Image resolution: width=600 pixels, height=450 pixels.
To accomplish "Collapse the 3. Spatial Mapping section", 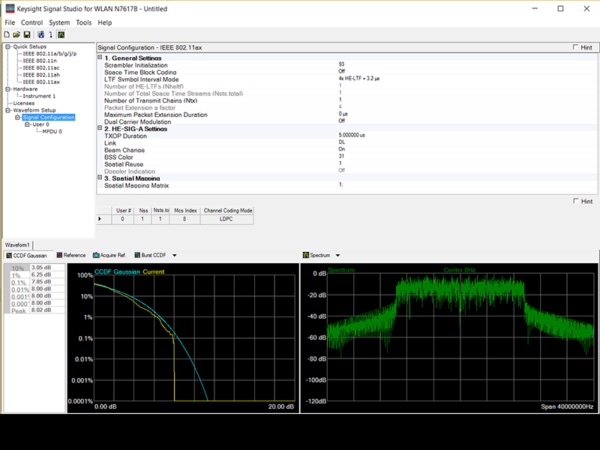I will coord(100,178).
